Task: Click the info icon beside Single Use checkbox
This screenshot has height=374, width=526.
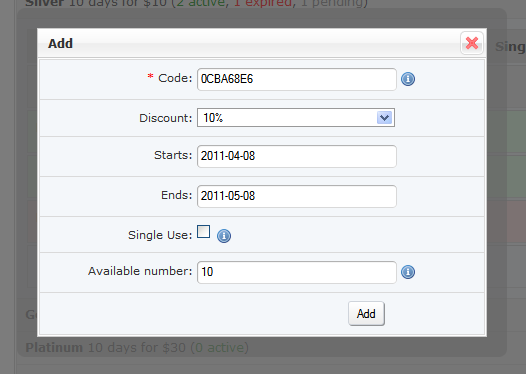Action: click(224, 236)
